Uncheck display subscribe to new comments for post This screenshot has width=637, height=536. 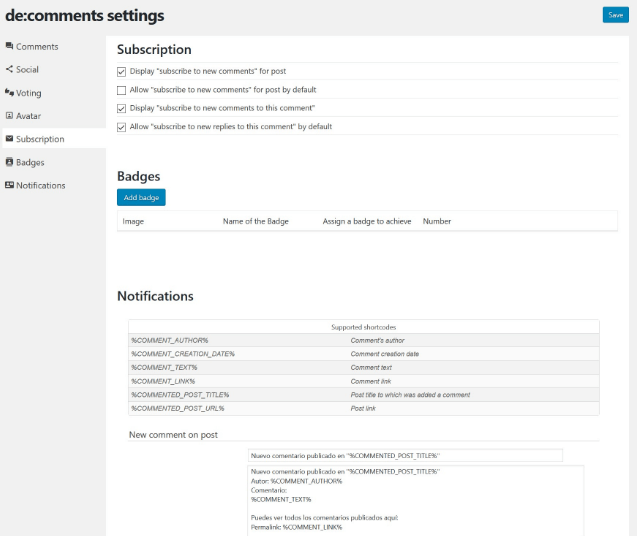[122, 72]
